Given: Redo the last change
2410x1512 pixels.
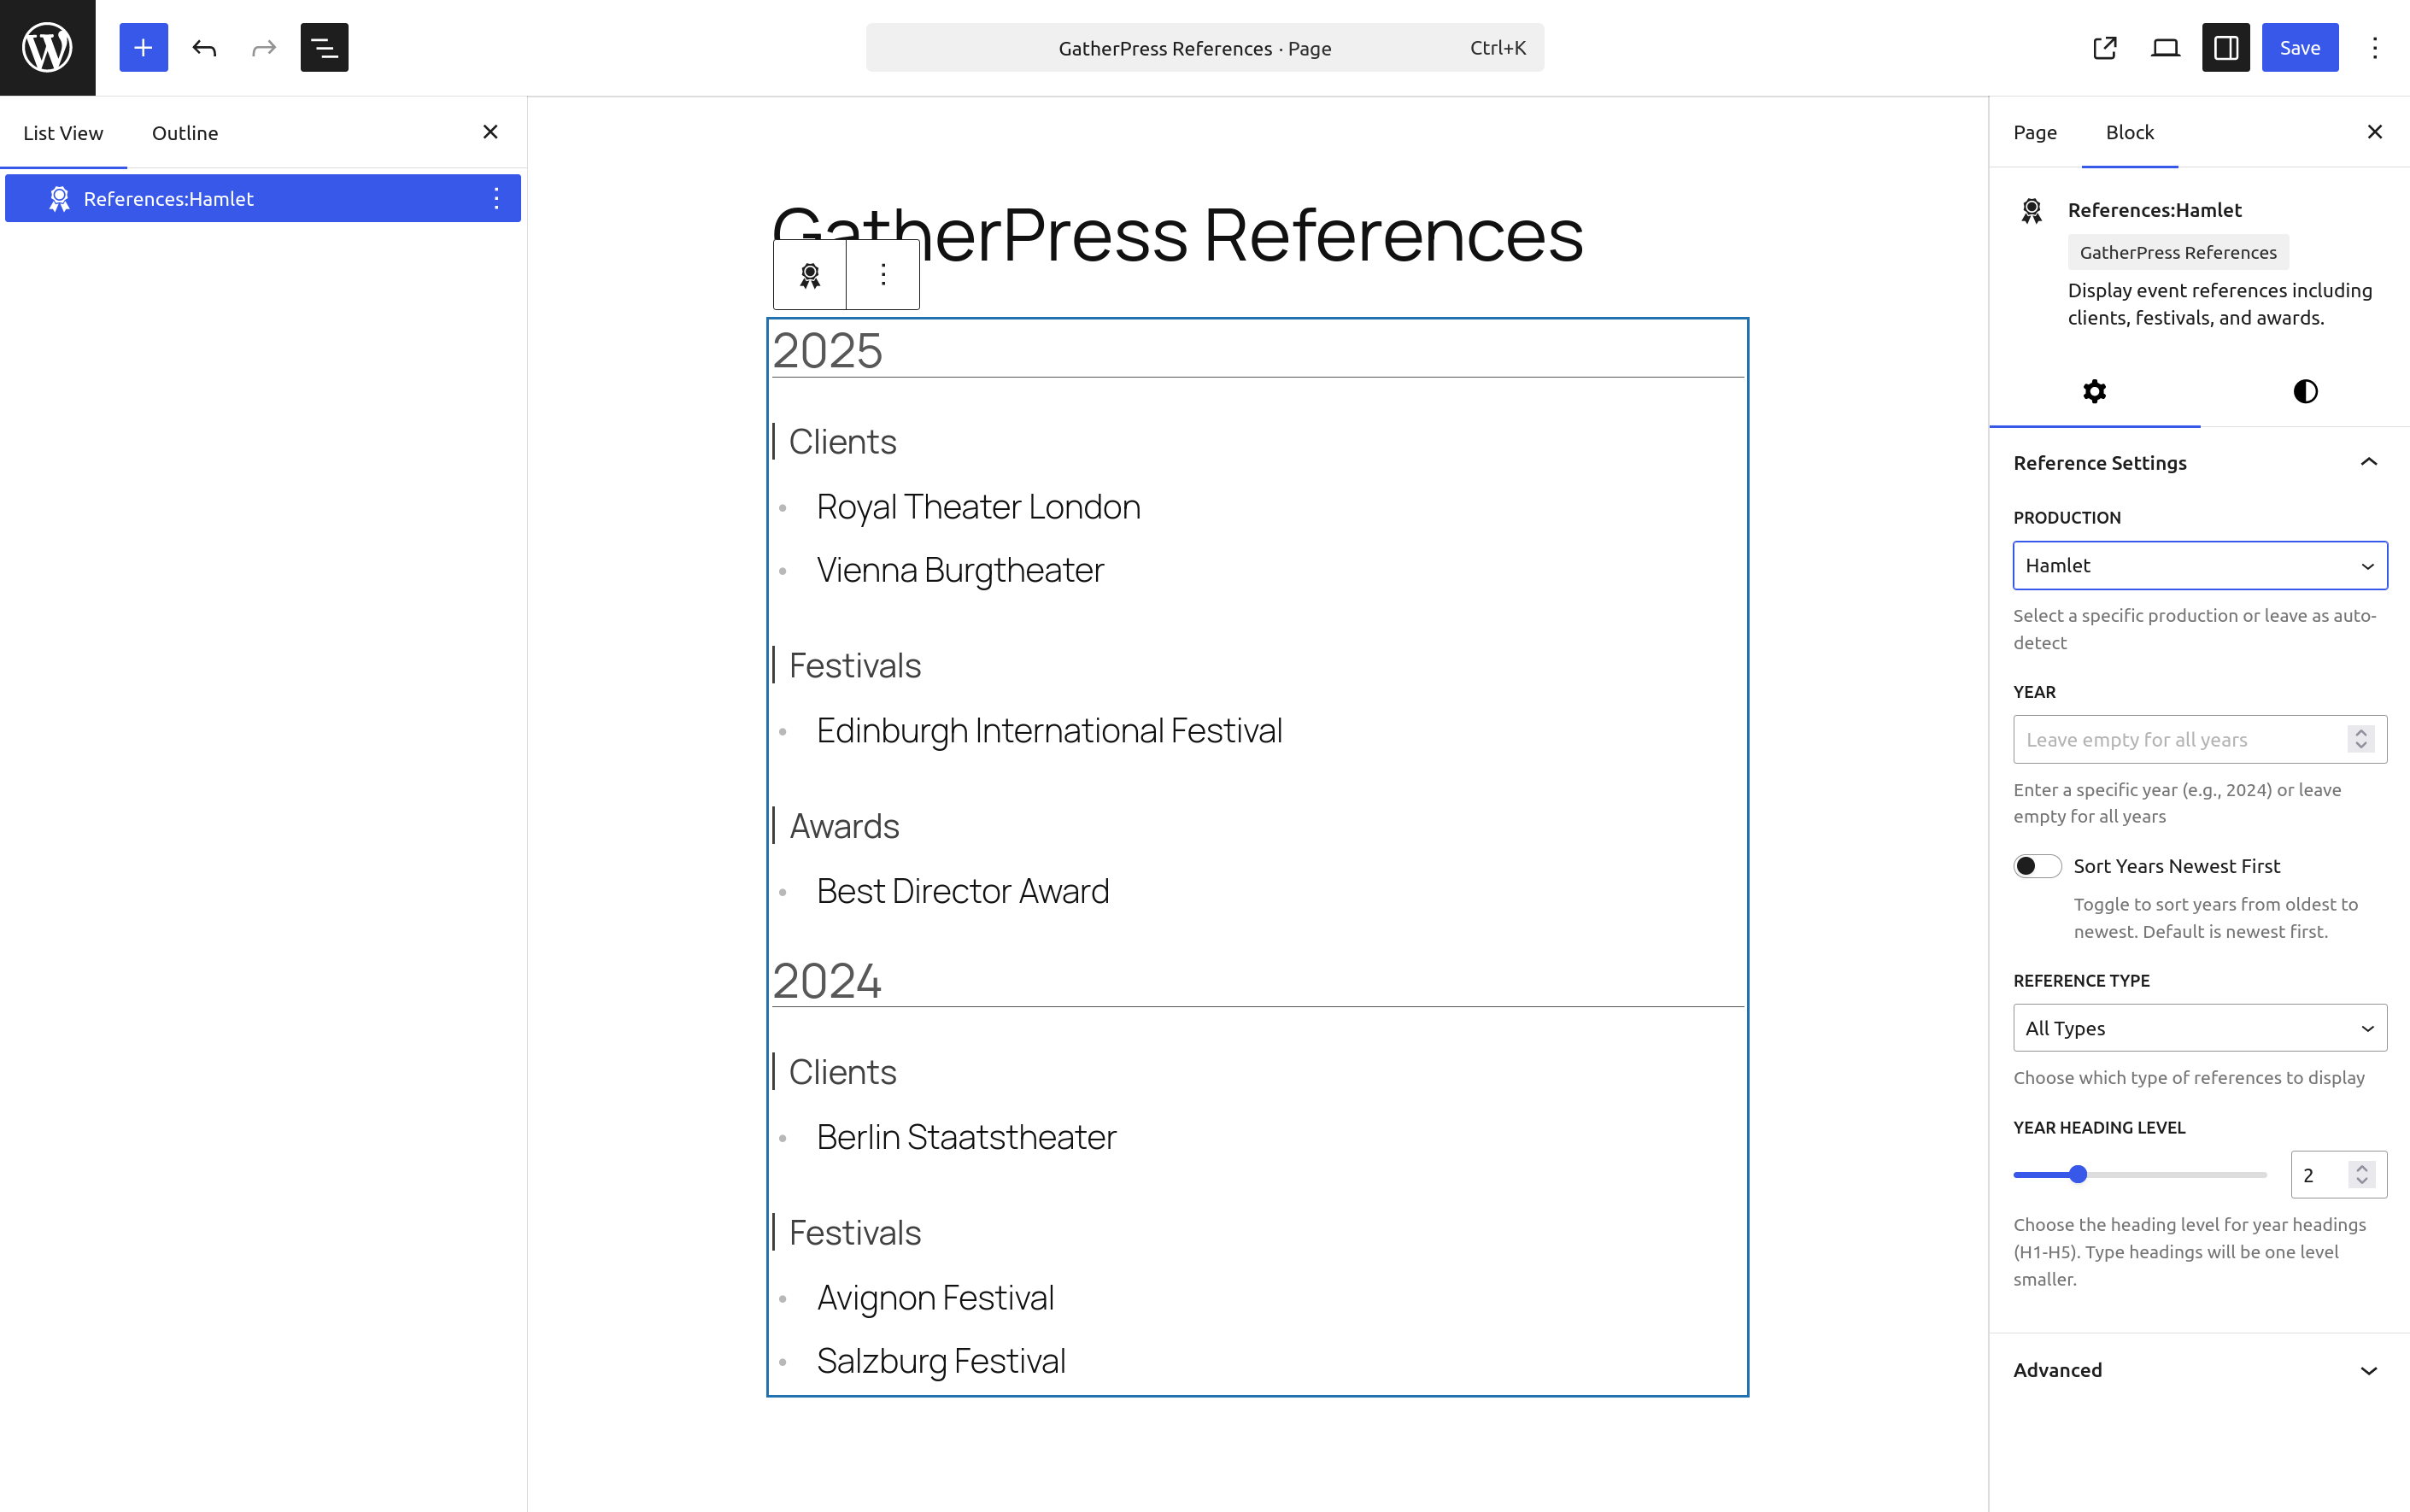Looking at the screenshot, I should tap(261, 47).
